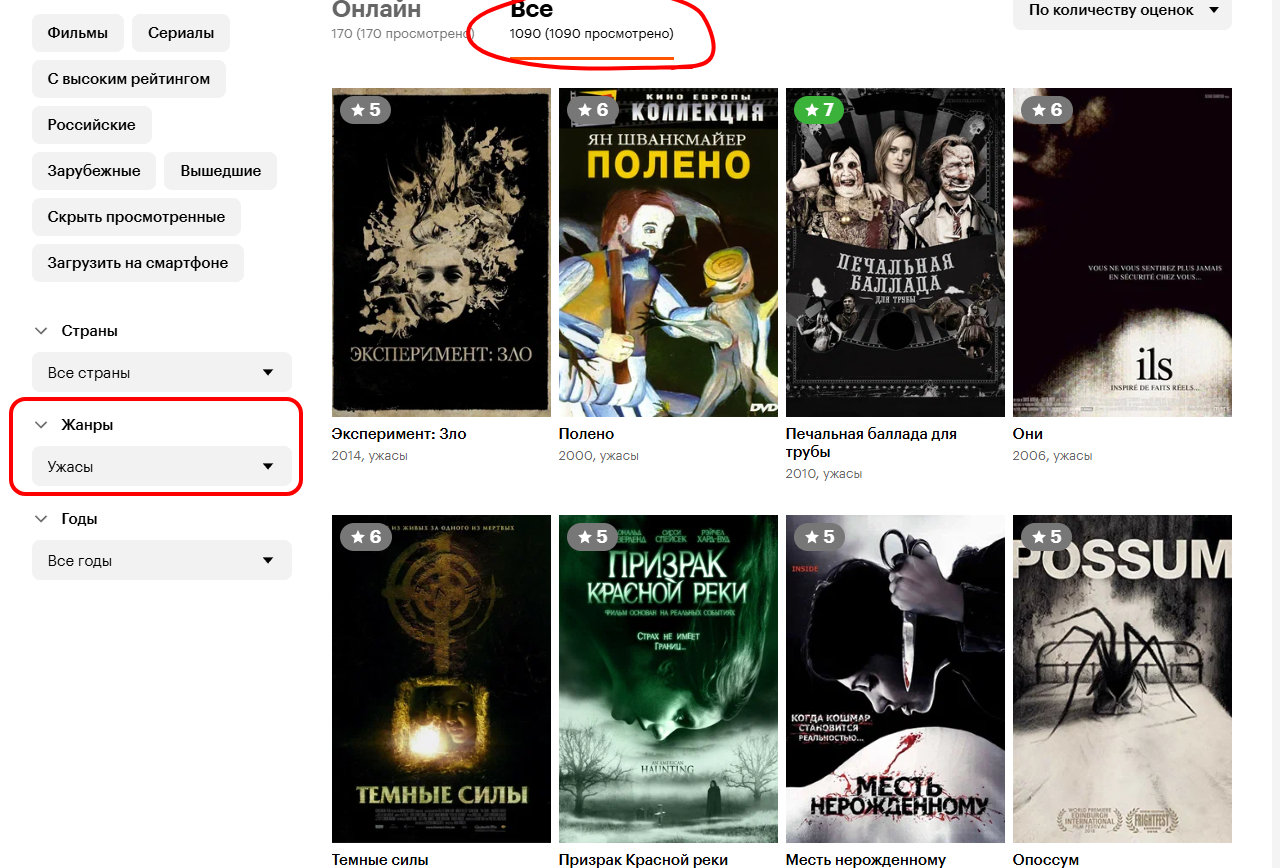Click the Жанры section label
Viewport: 1280px width, 868px height.
click(88, 425)
